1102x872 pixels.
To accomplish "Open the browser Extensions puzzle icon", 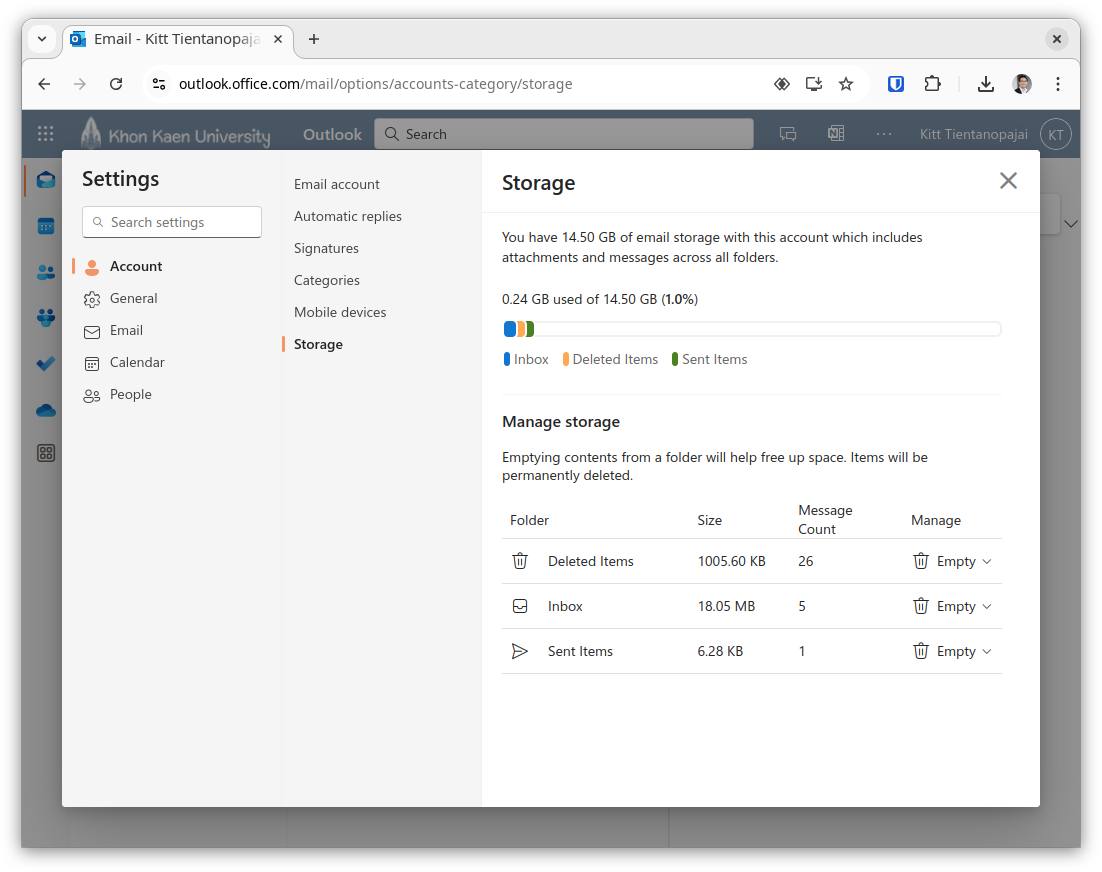I will 932,84.
